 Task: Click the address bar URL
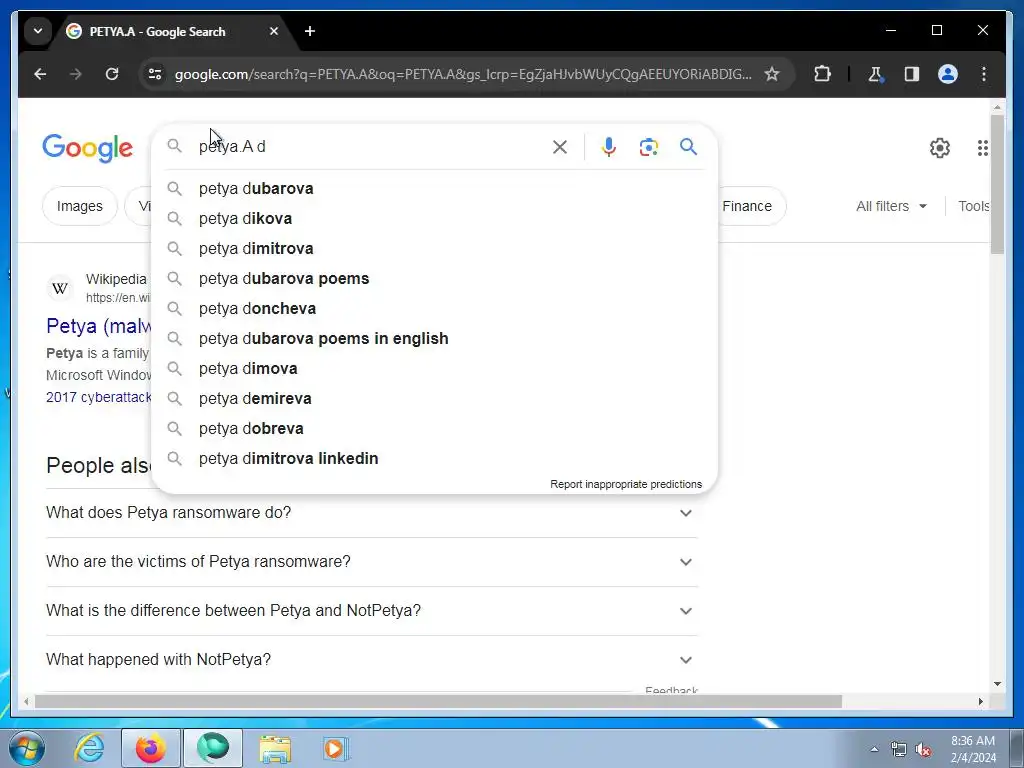(x=462, y=74)
